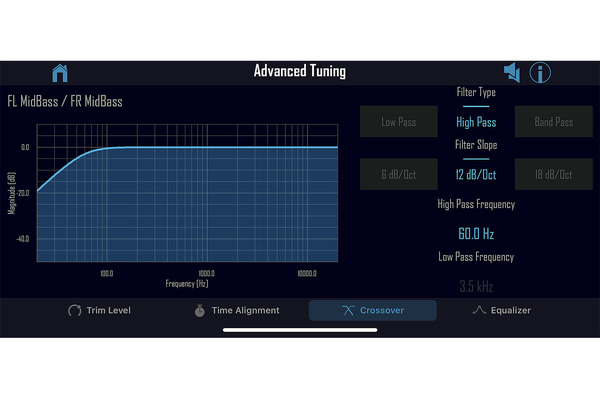Mute audio with the speaker icon
Screen dimensions: 600x399
point(512,72)
